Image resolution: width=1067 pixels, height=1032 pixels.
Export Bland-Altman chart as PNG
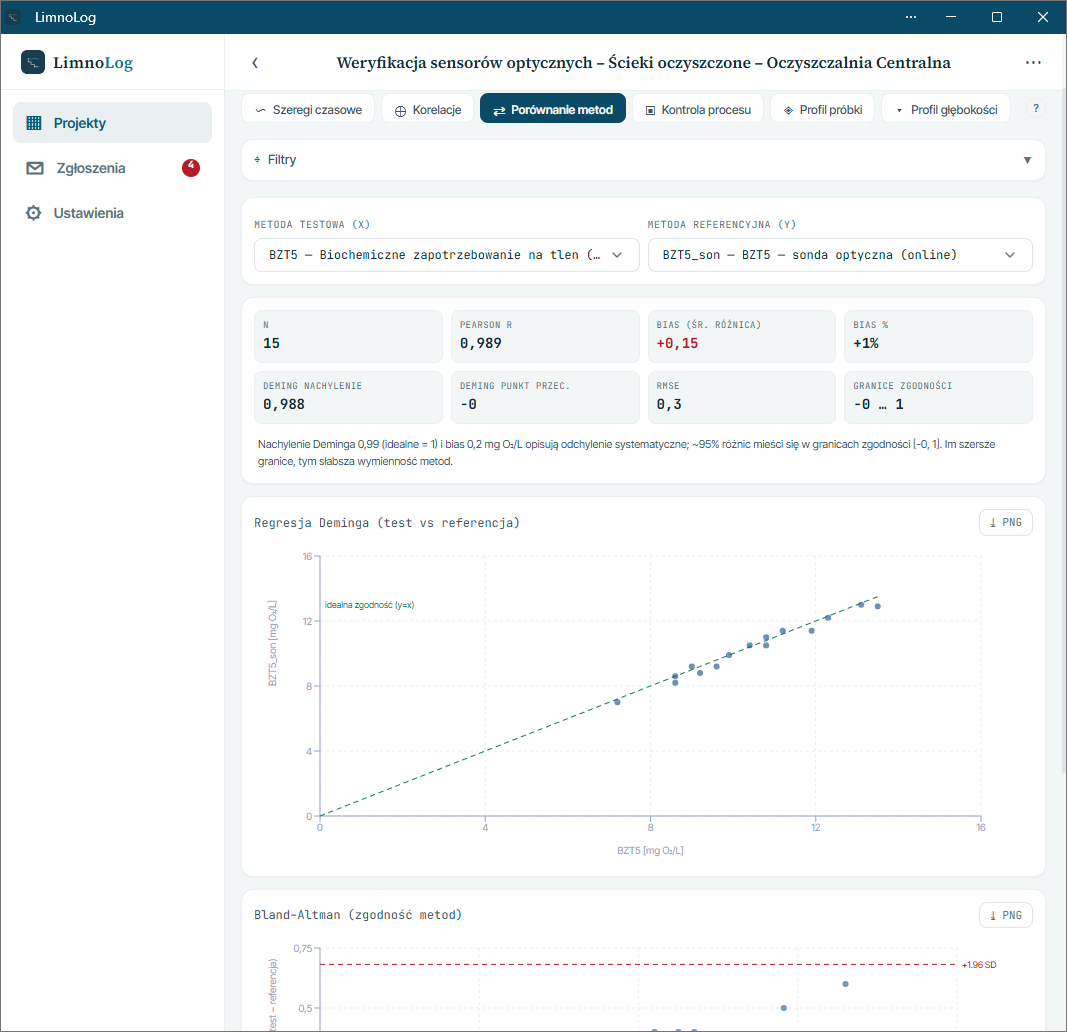[x=1005, y=915]
